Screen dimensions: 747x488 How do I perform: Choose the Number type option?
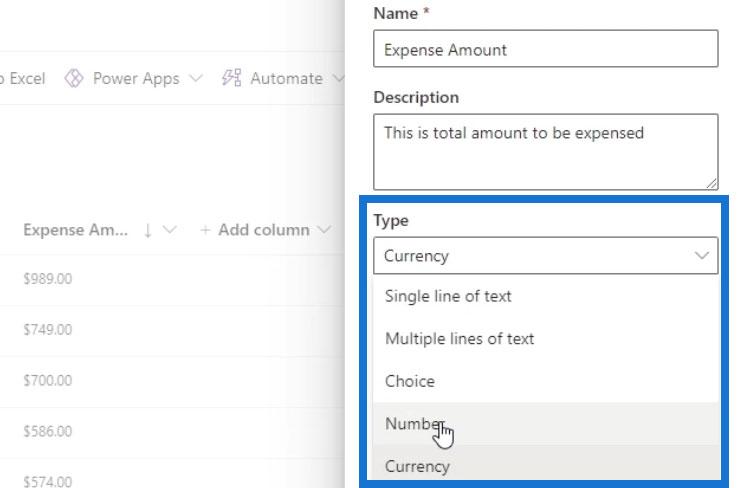click(x=546, y=424)
